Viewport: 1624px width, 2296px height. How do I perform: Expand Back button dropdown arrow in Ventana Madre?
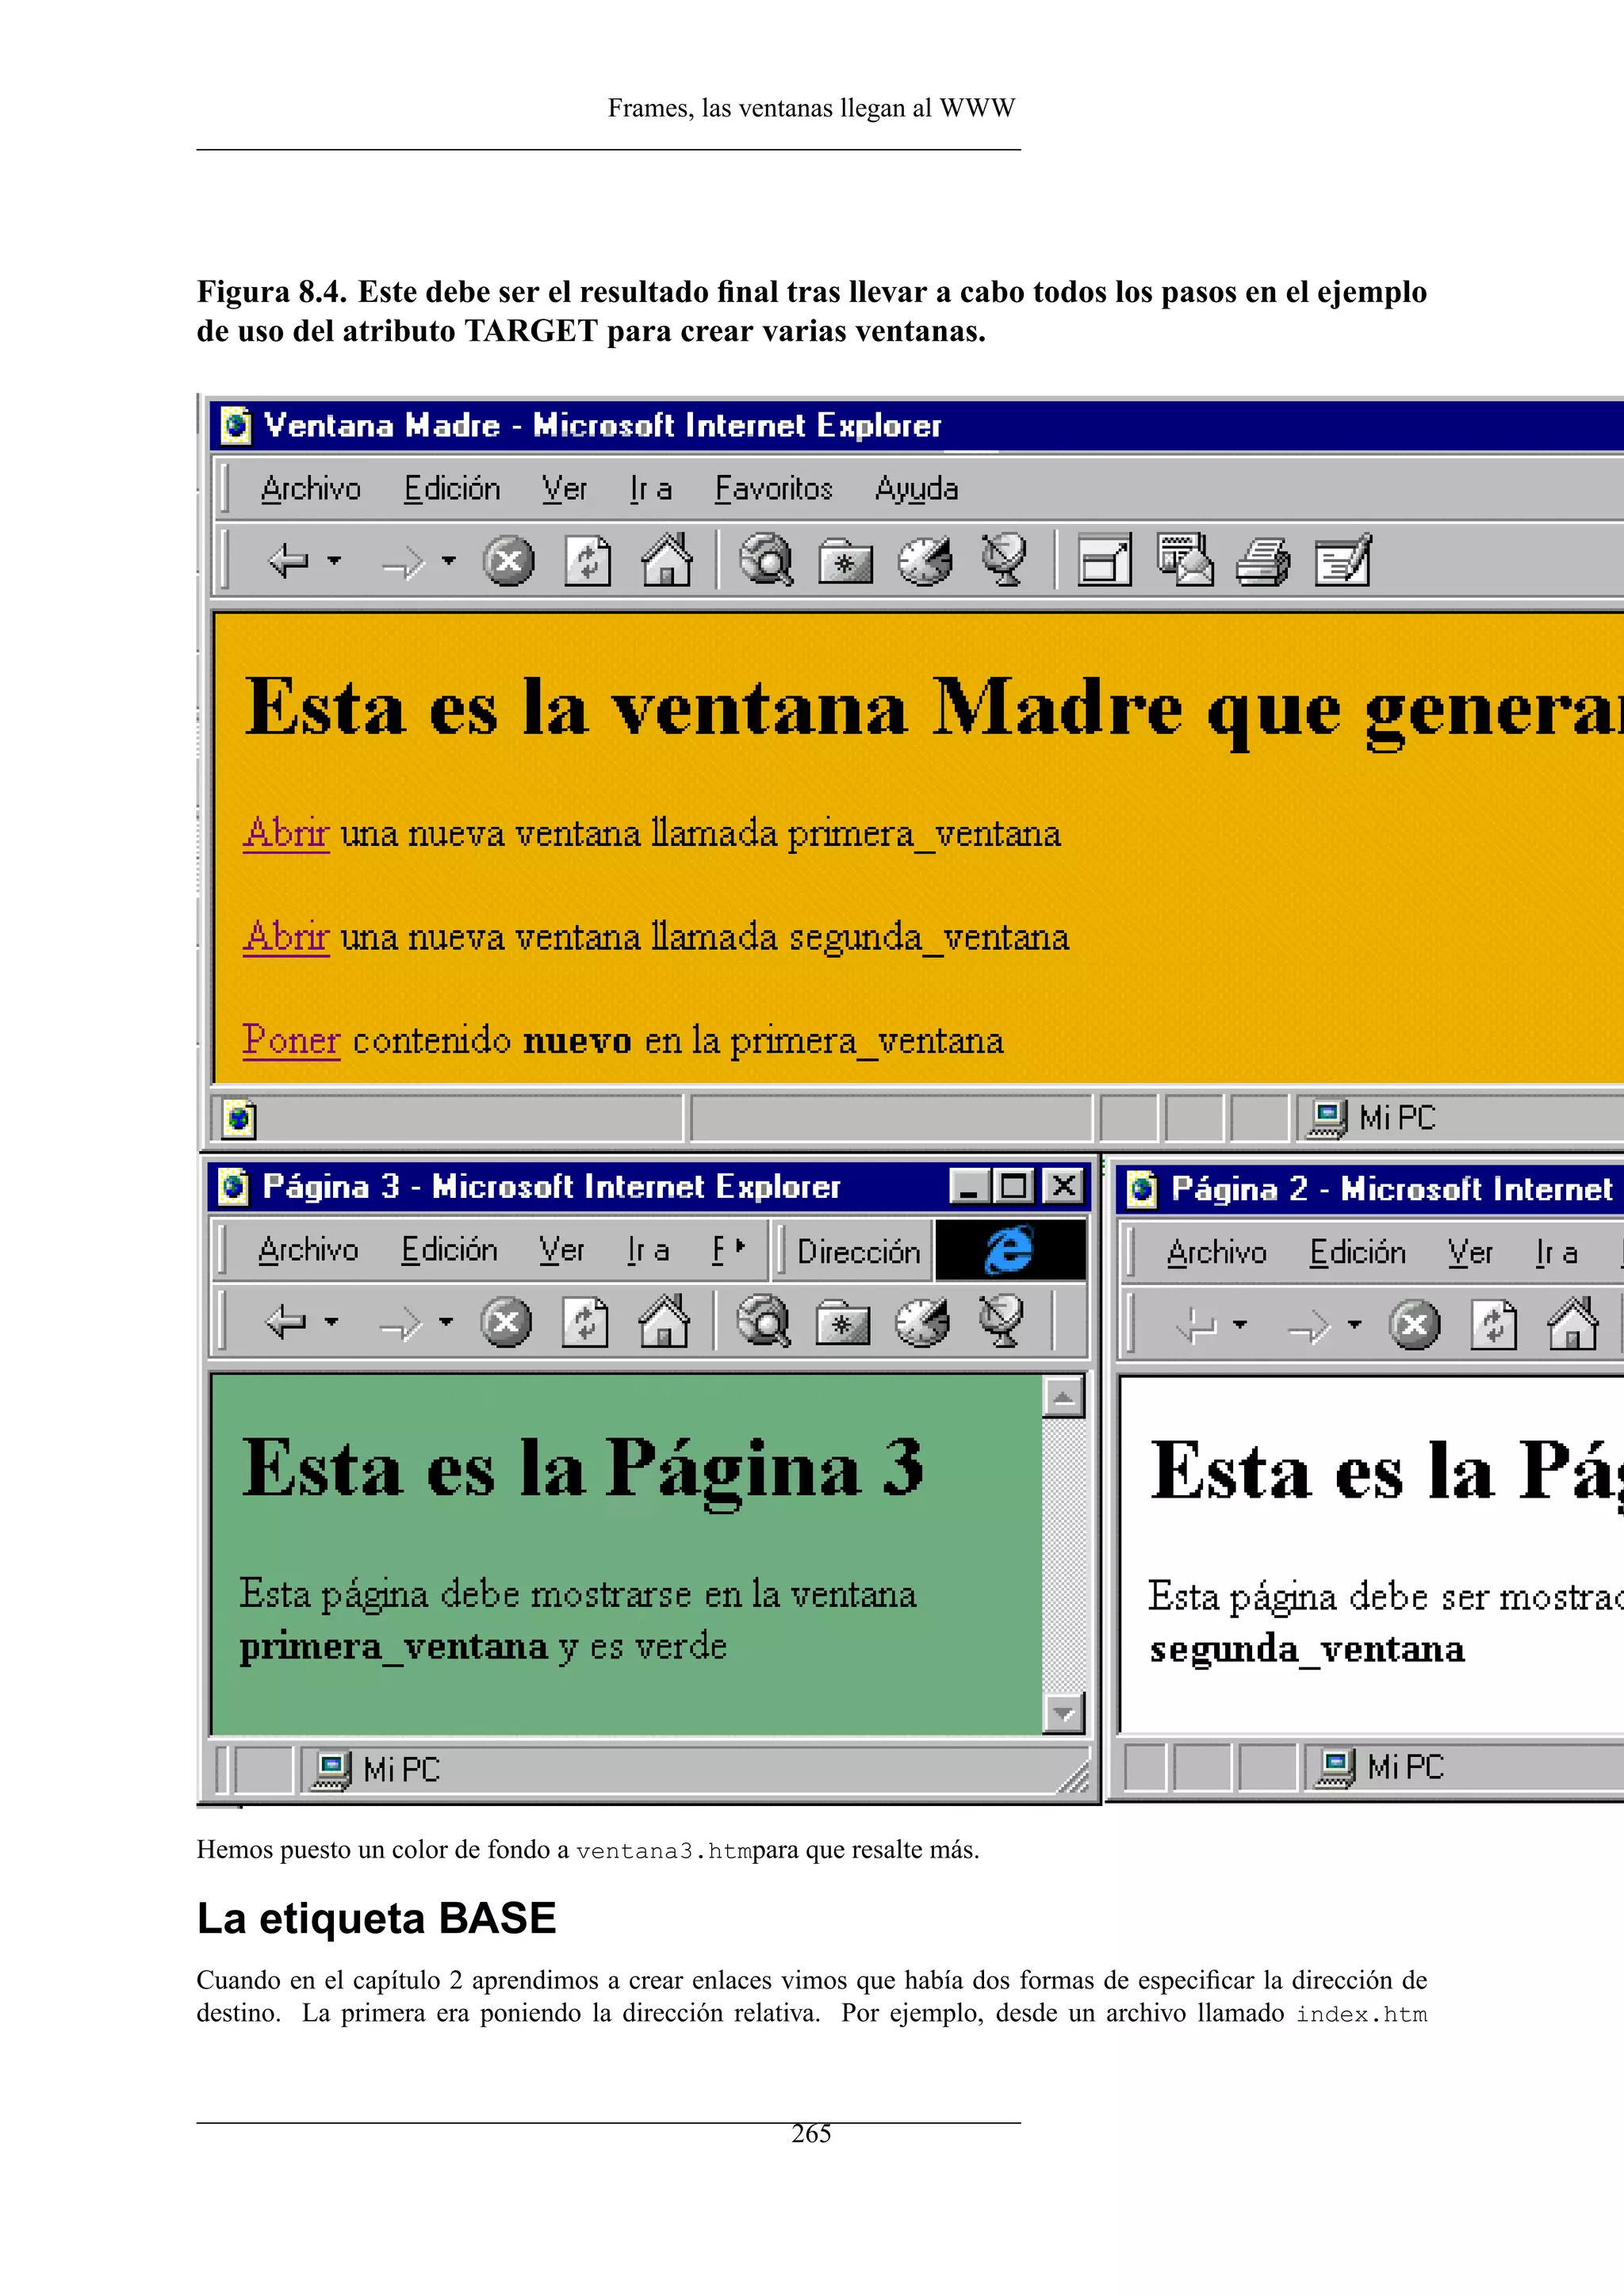334,561
